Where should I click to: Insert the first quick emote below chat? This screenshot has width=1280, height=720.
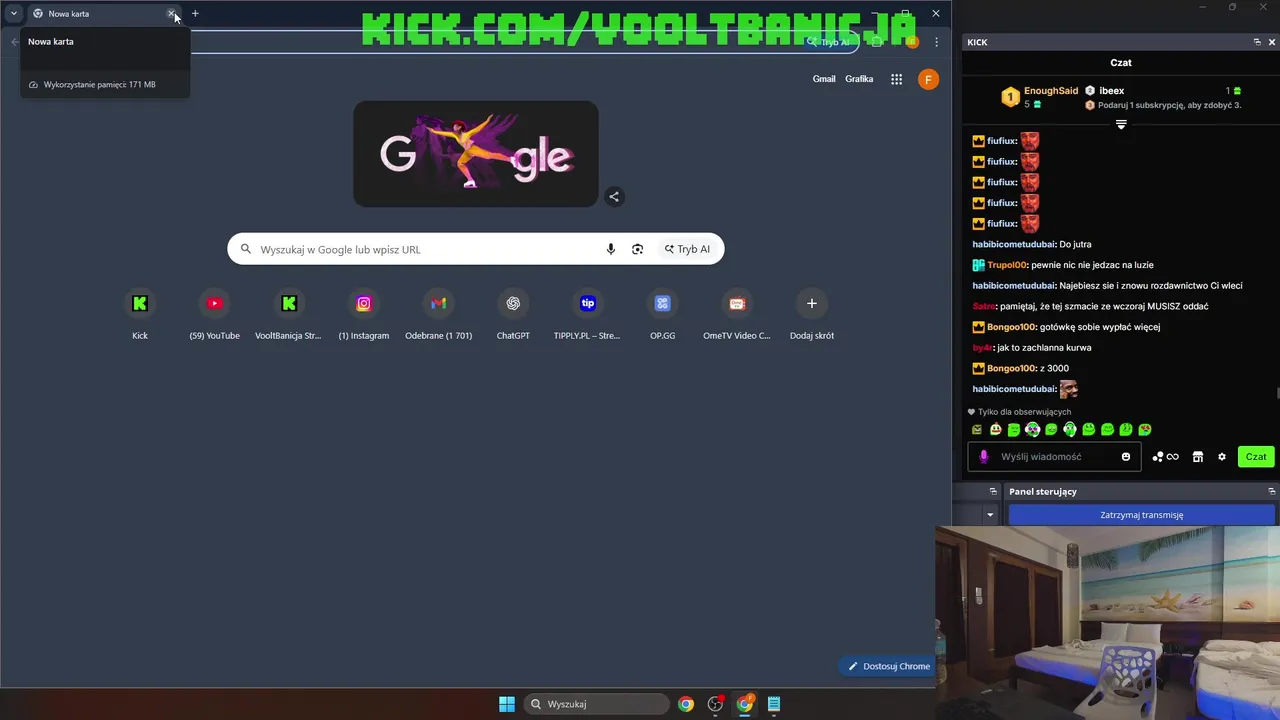(x=977, y=430)
